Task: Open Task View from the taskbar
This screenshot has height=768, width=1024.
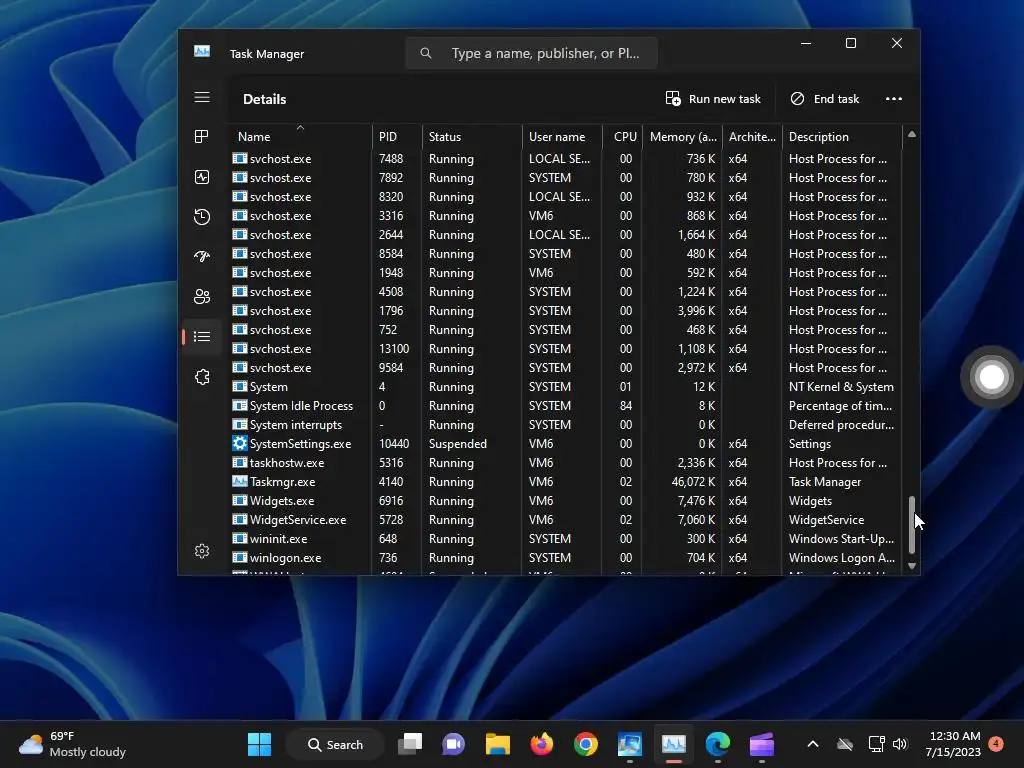Action: pyautogui.click(x=410, y=744)
